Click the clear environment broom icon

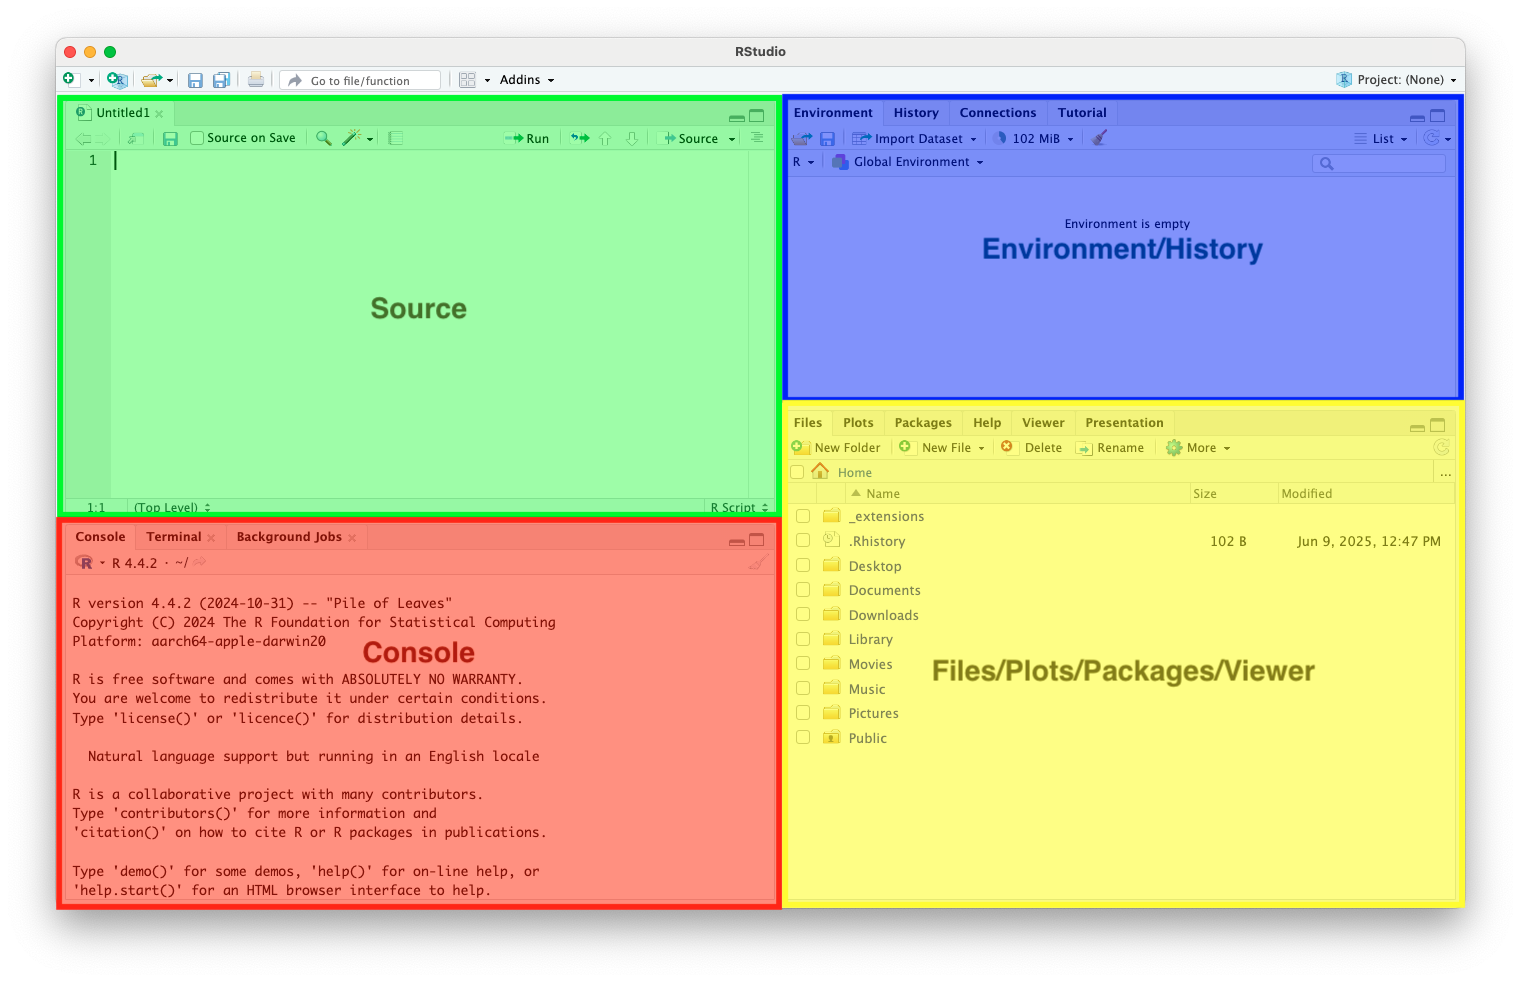point(1099,138)
